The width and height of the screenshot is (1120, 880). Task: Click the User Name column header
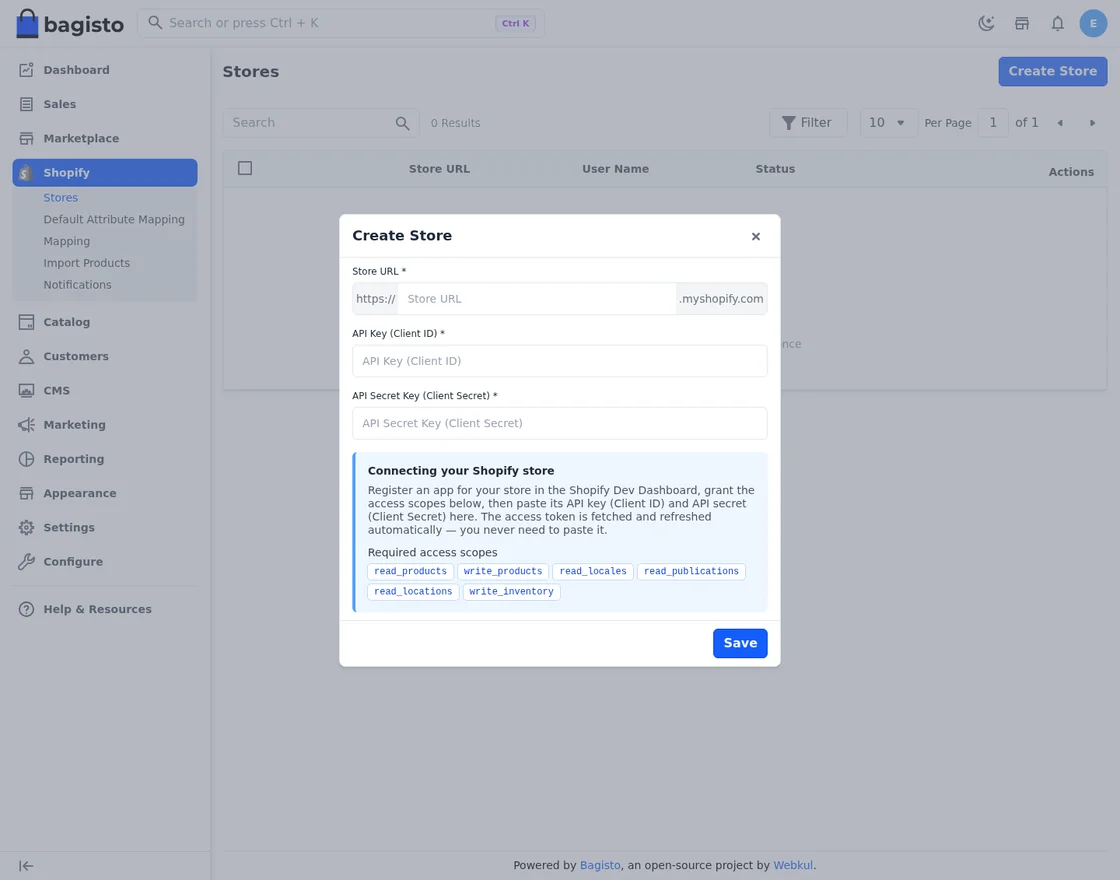pyautogui.click(x=615, y=169)
